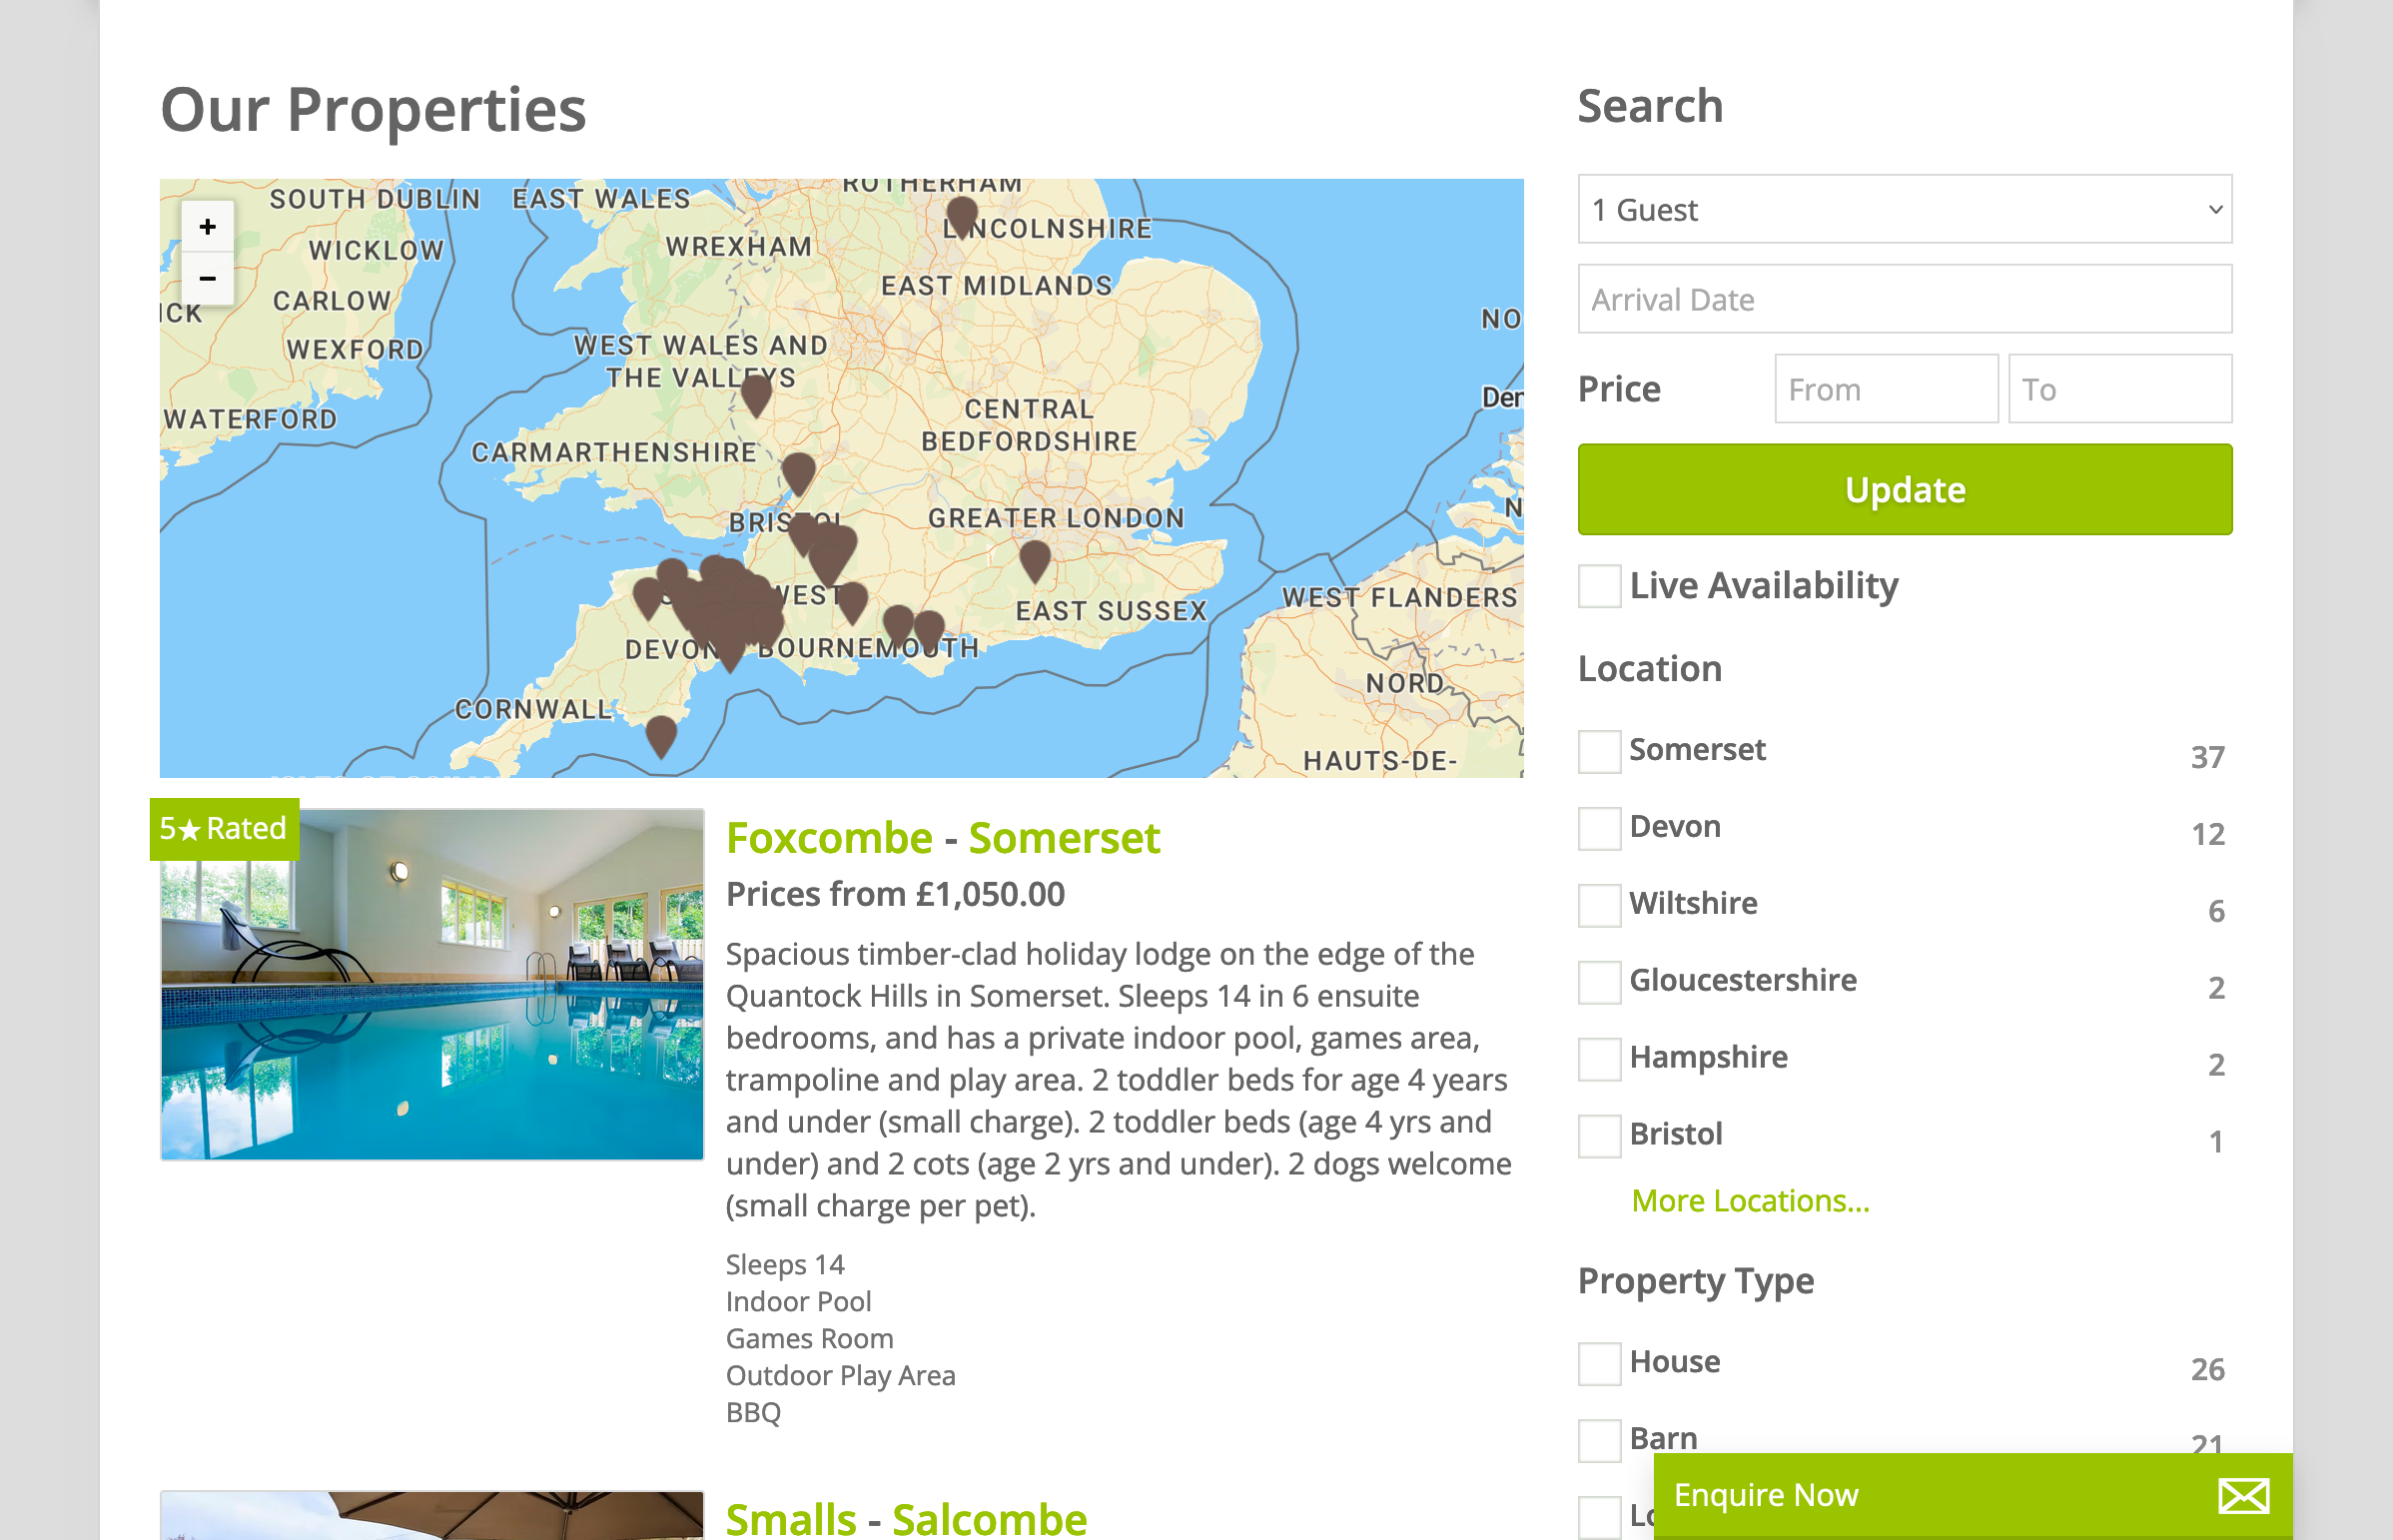The height and width of the screenshot is (1540, 2393).
Task: Click the map pin near Lincolnshire
Action: tap(961, 214)
